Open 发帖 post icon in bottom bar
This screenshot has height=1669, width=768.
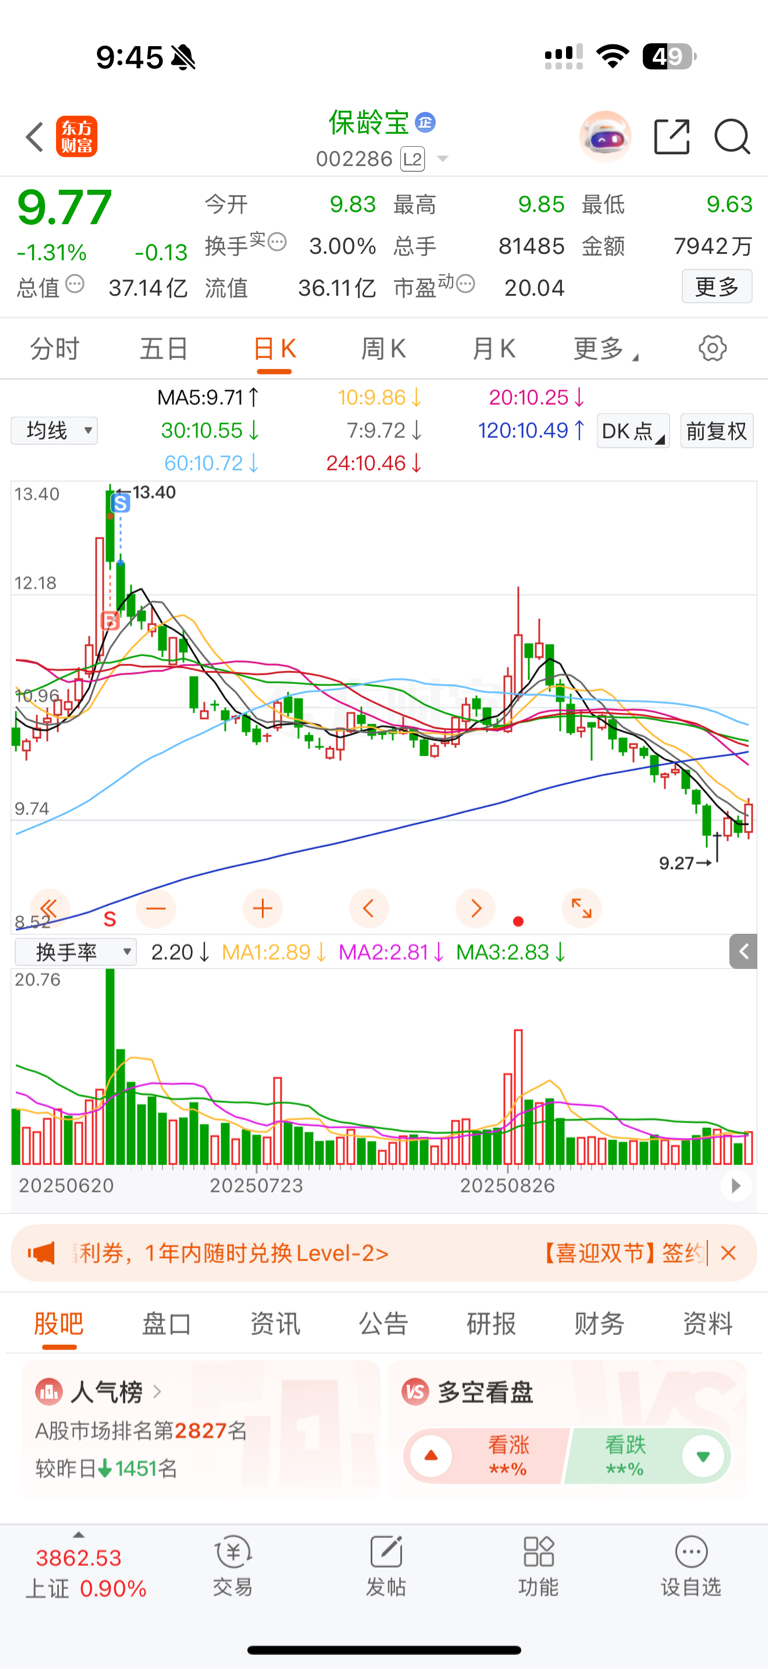point(386,1565)
